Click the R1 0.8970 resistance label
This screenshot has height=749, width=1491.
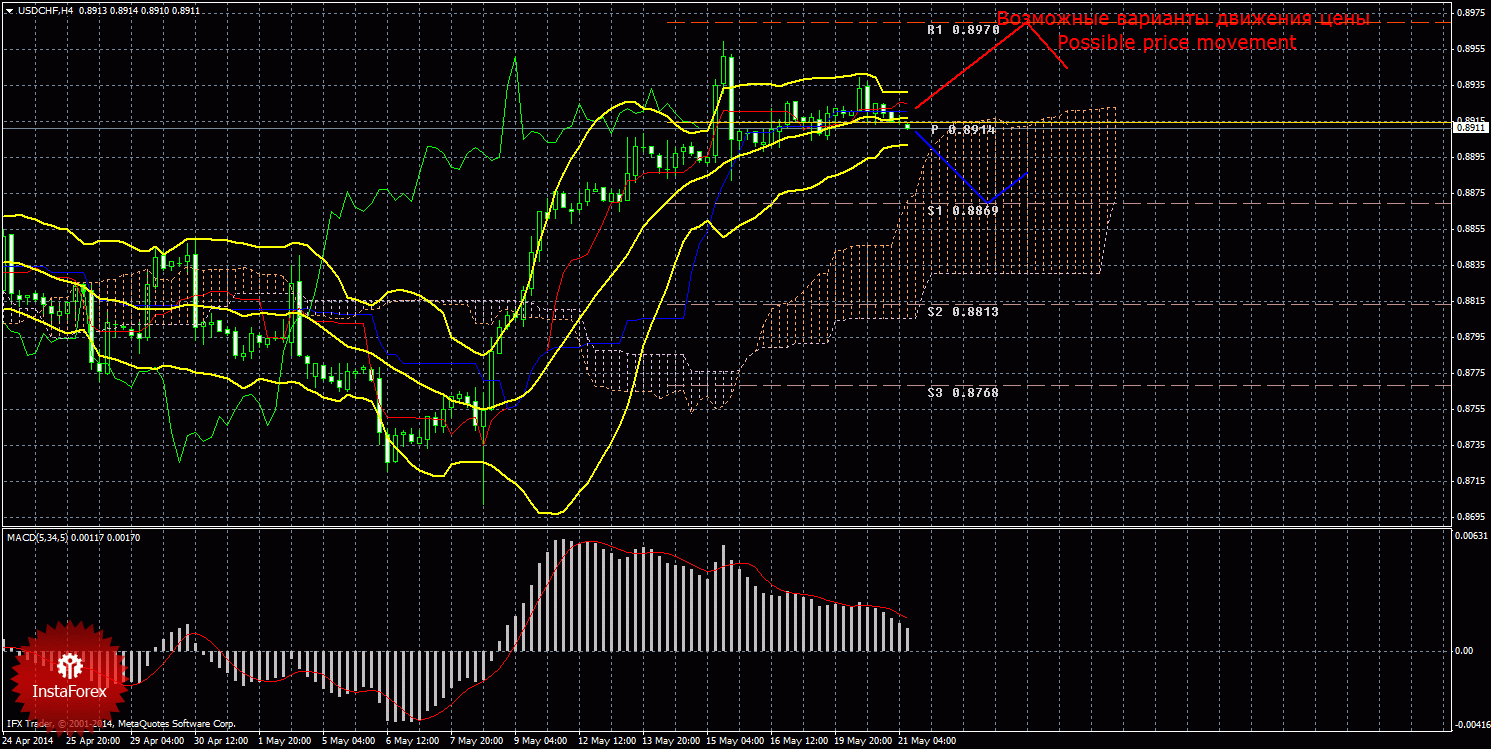[x=963, y=30]
